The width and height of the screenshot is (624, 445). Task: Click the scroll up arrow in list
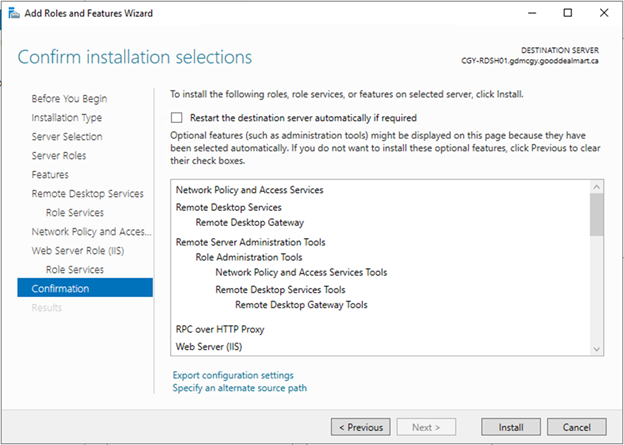coord(597,187)
